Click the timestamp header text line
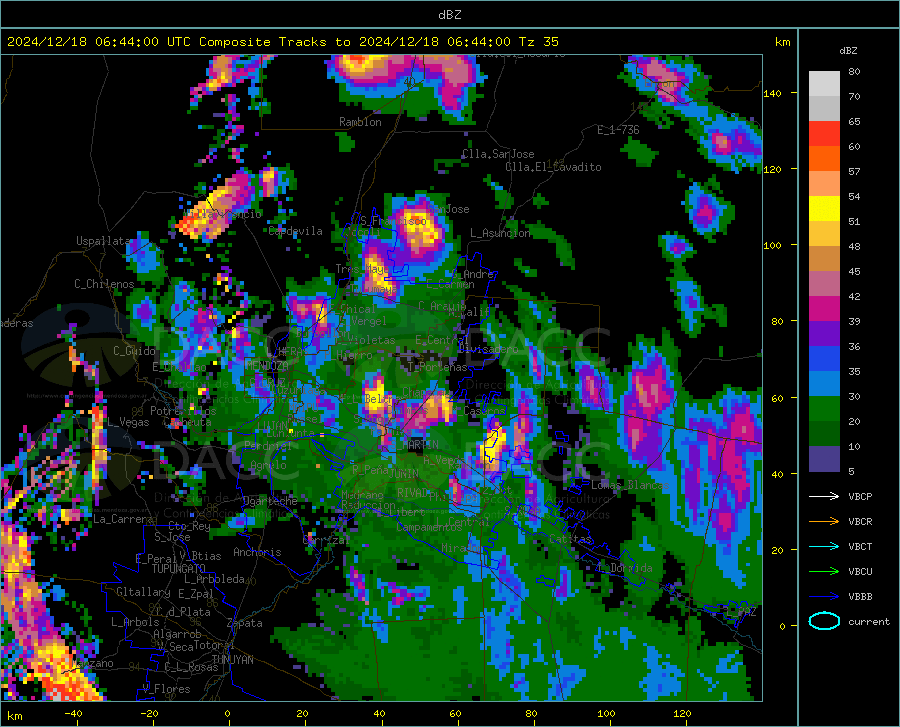This screenshot has height=727, width=900. [x=282, y=42]
